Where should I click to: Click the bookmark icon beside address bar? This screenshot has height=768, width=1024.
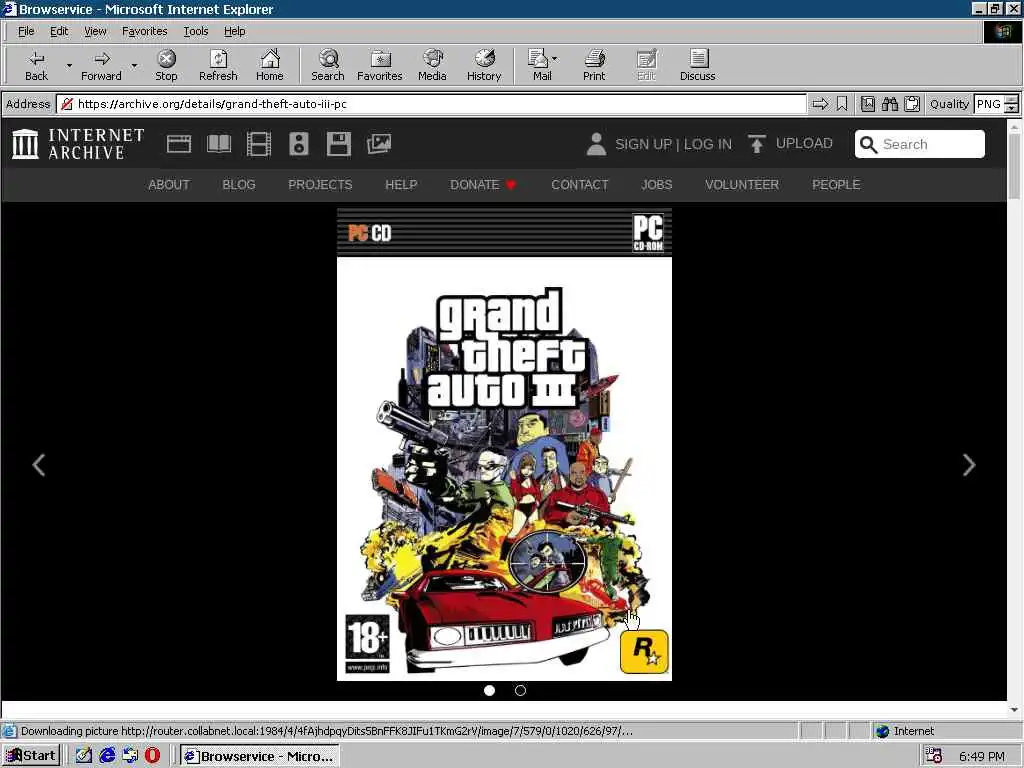tap(842, 104)
